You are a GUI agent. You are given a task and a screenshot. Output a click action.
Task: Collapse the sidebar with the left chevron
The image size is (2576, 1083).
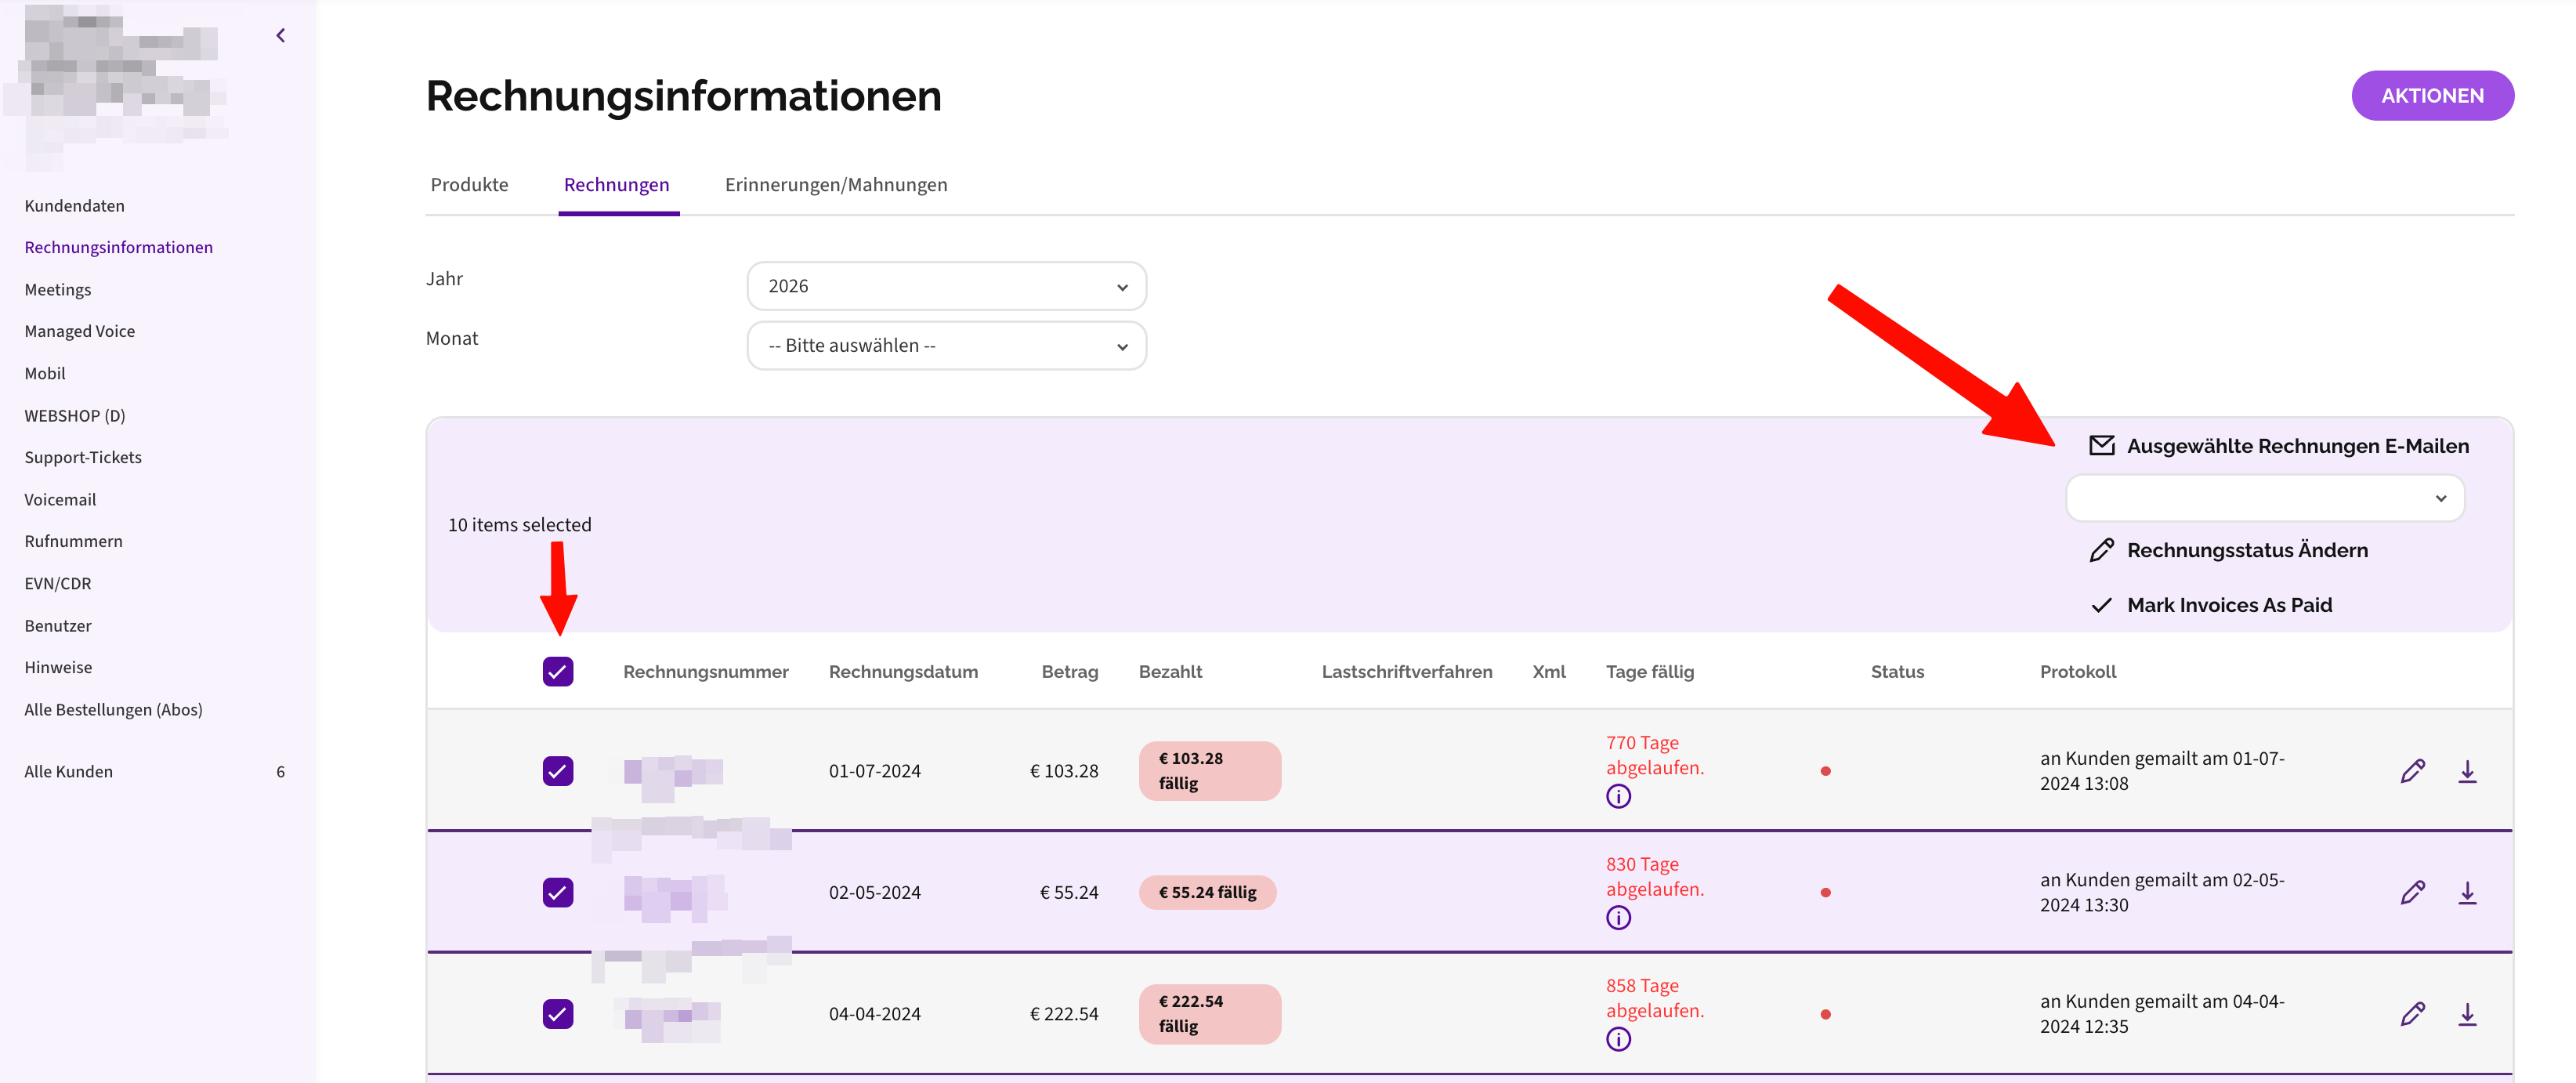pyautogui.click(x=281, y=36)
